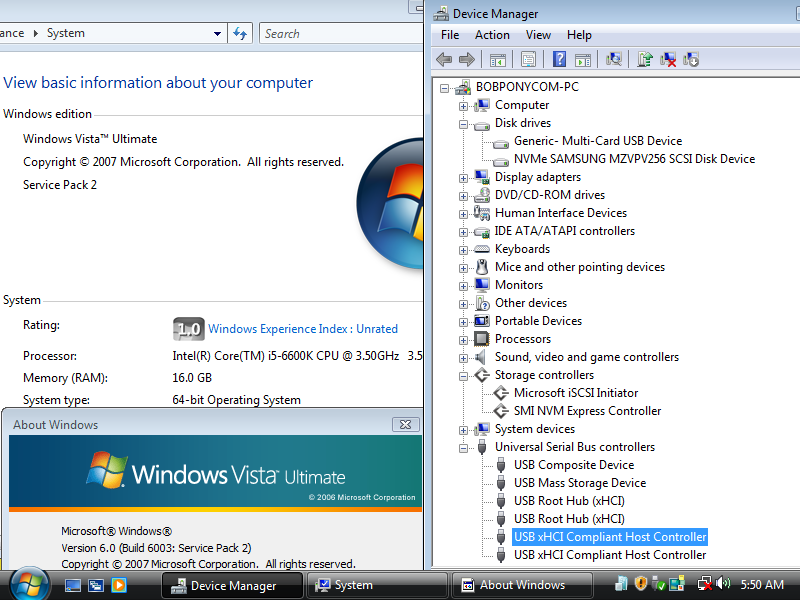This screenshot has width=800, height=600.
Task: Select the Portable Devices tree label
Action: click(x=538, y=321)
